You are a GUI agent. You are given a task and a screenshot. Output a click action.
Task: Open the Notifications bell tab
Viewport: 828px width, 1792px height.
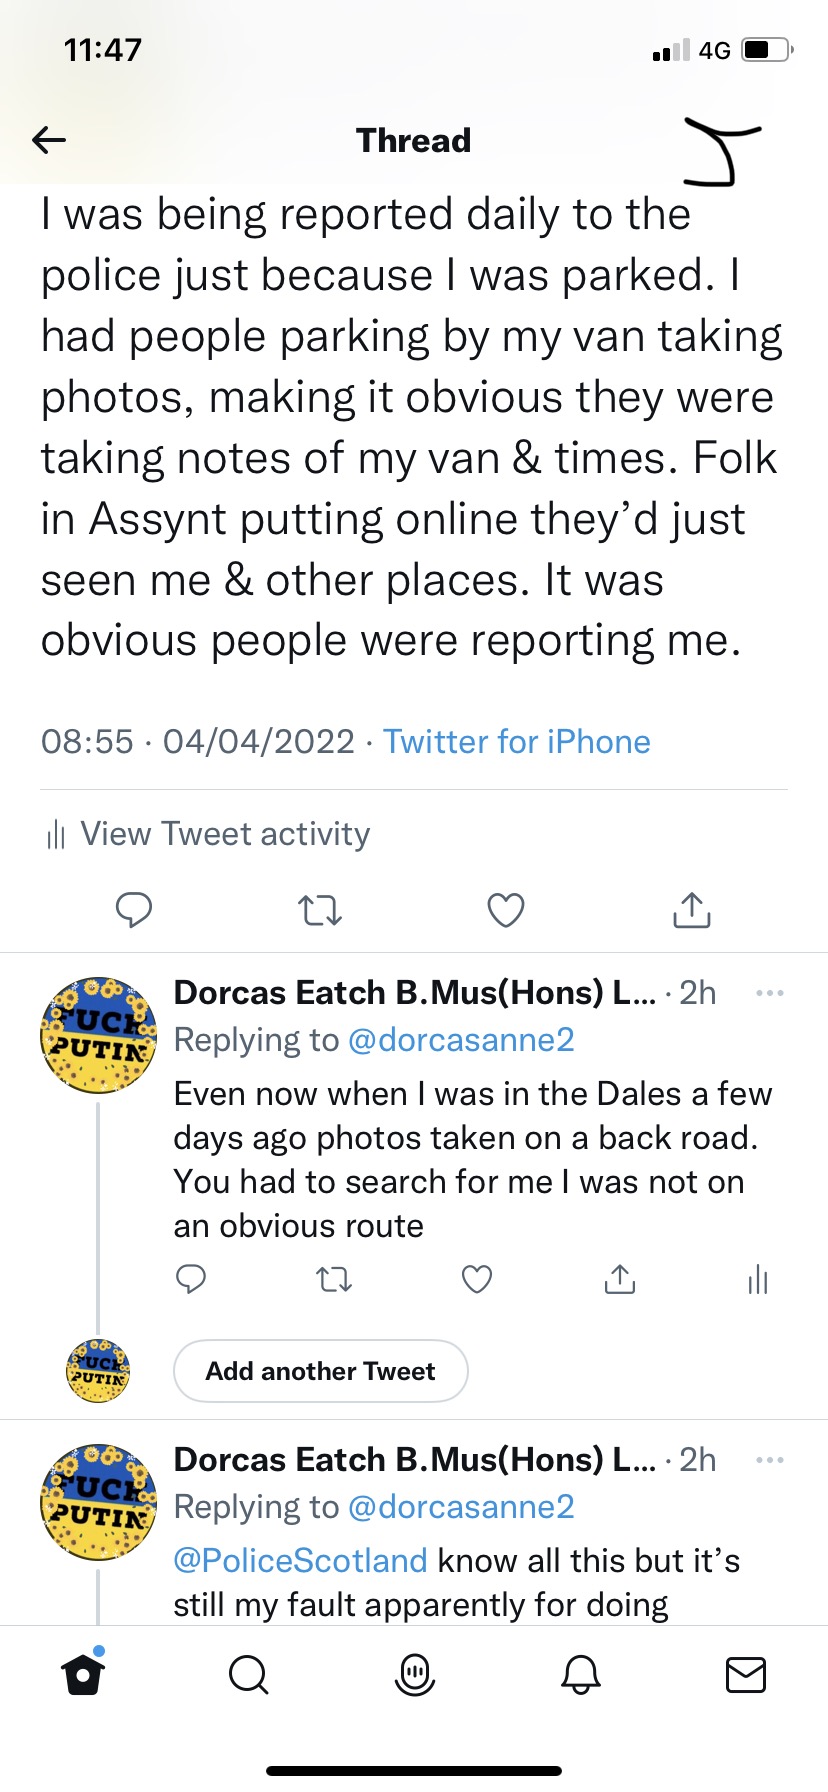click(x=580, y=1674)
